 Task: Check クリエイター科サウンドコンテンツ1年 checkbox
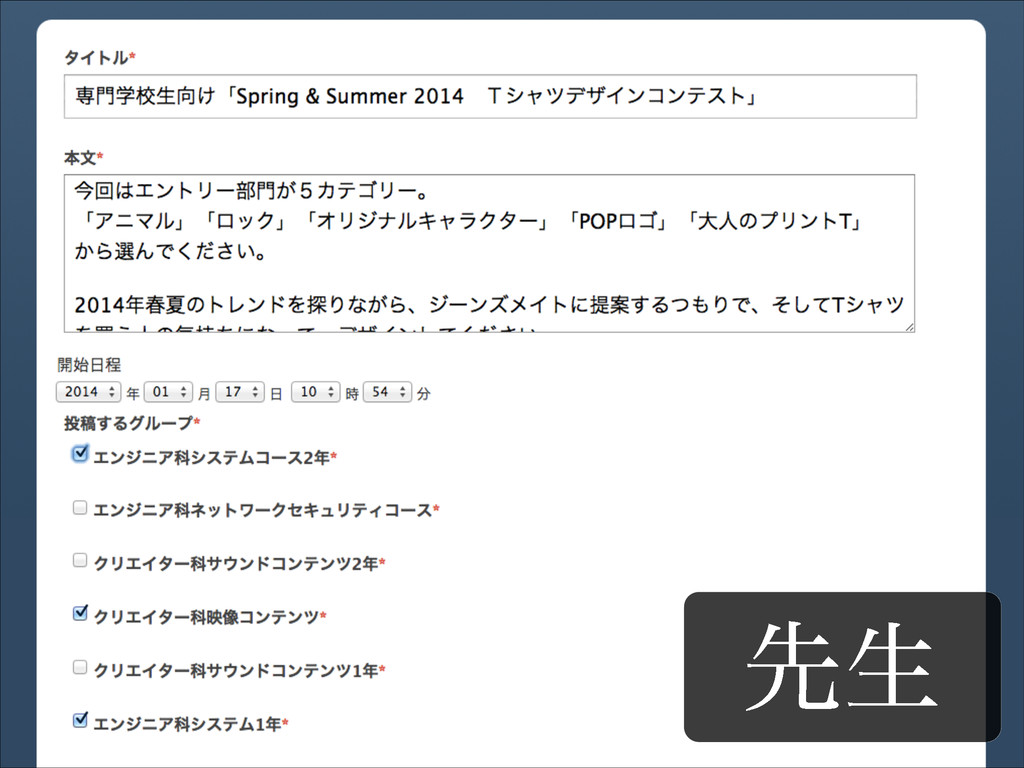coord(80,667)
